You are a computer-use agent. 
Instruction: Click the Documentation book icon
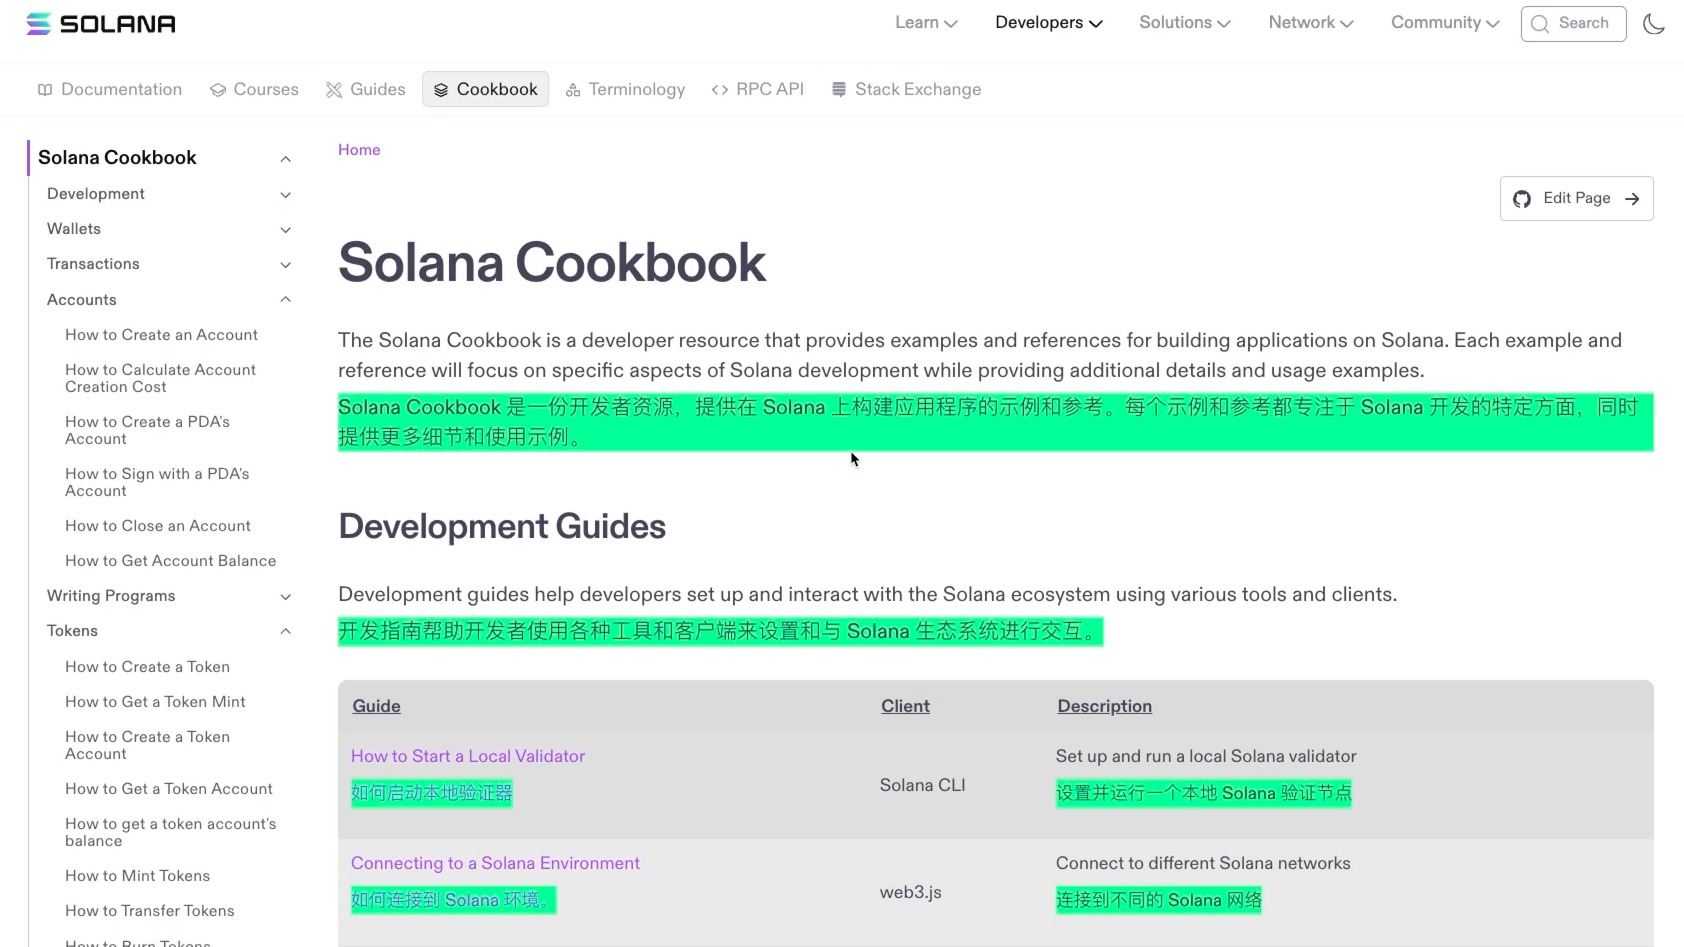tap(45, 90)
